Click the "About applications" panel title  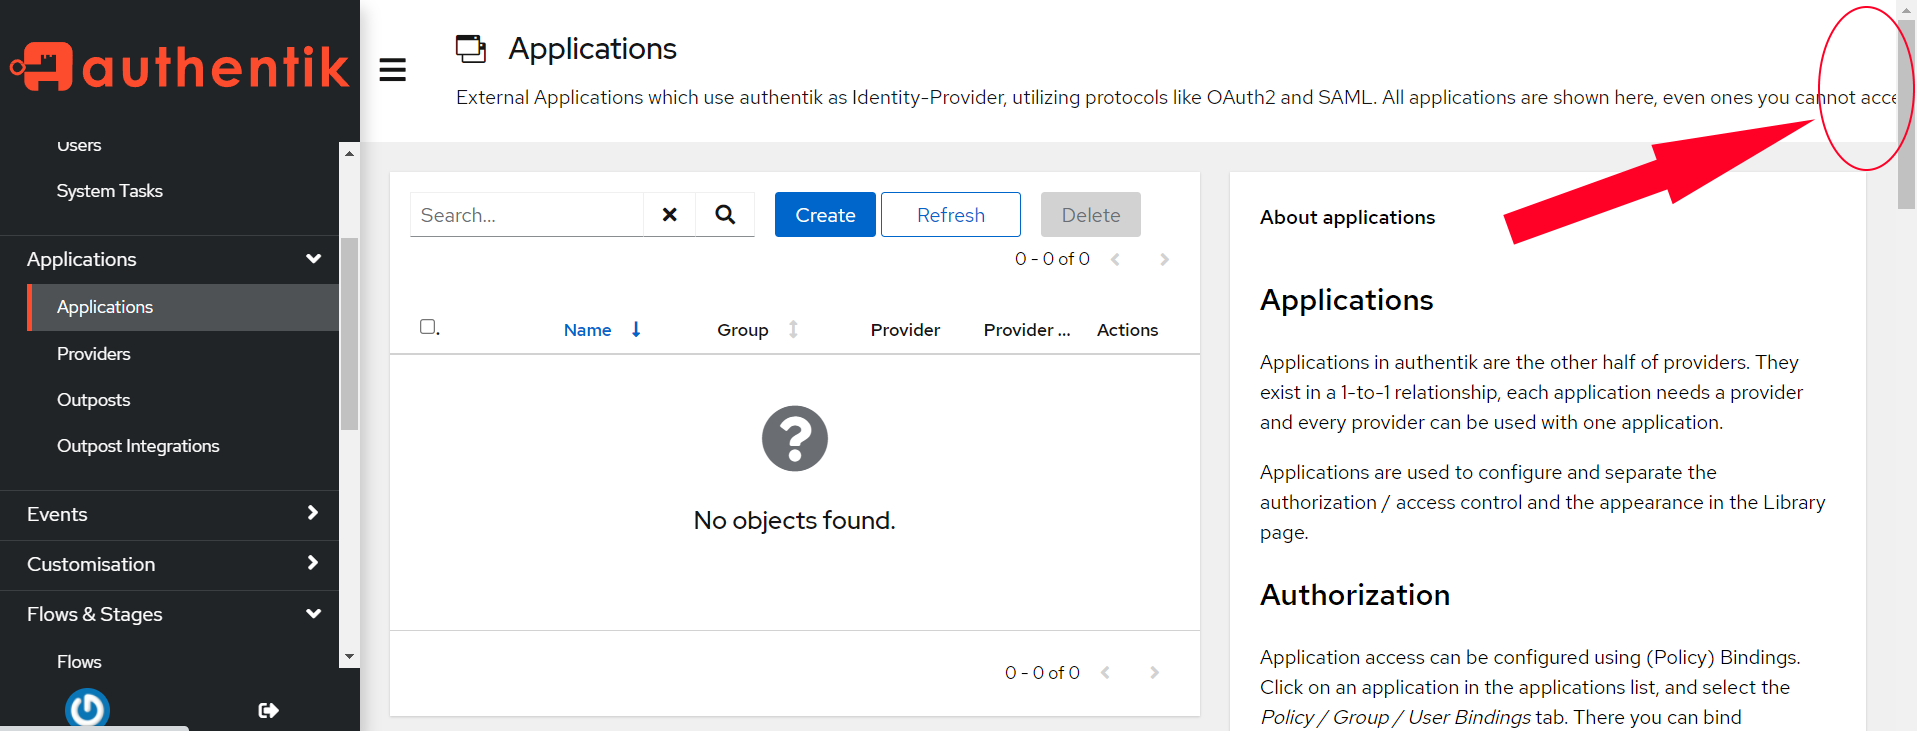(1347, 217)
